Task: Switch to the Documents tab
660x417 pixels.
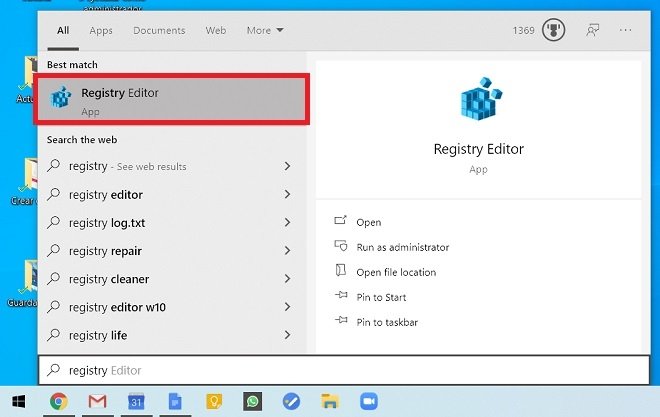Action: [159, 30]
